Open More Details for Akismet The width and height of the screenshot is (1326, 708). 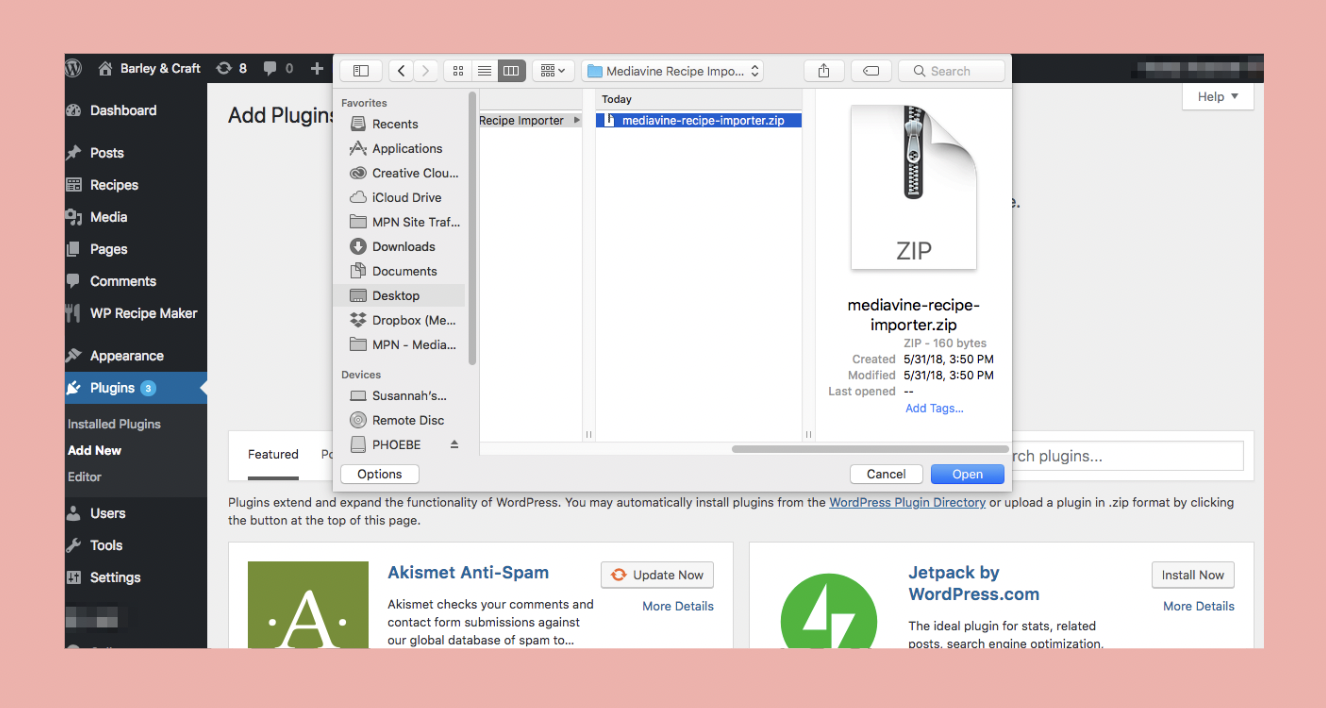(678, 606)
